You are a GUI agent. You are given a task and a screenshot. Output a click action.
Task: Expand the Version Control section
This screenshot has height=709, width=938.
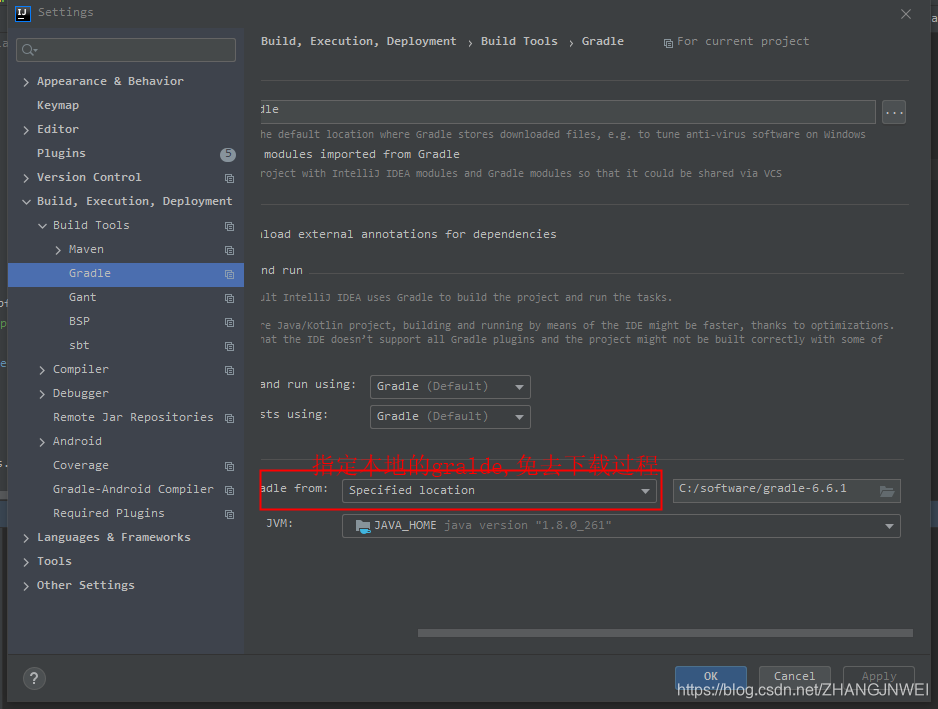click(26, 178)
